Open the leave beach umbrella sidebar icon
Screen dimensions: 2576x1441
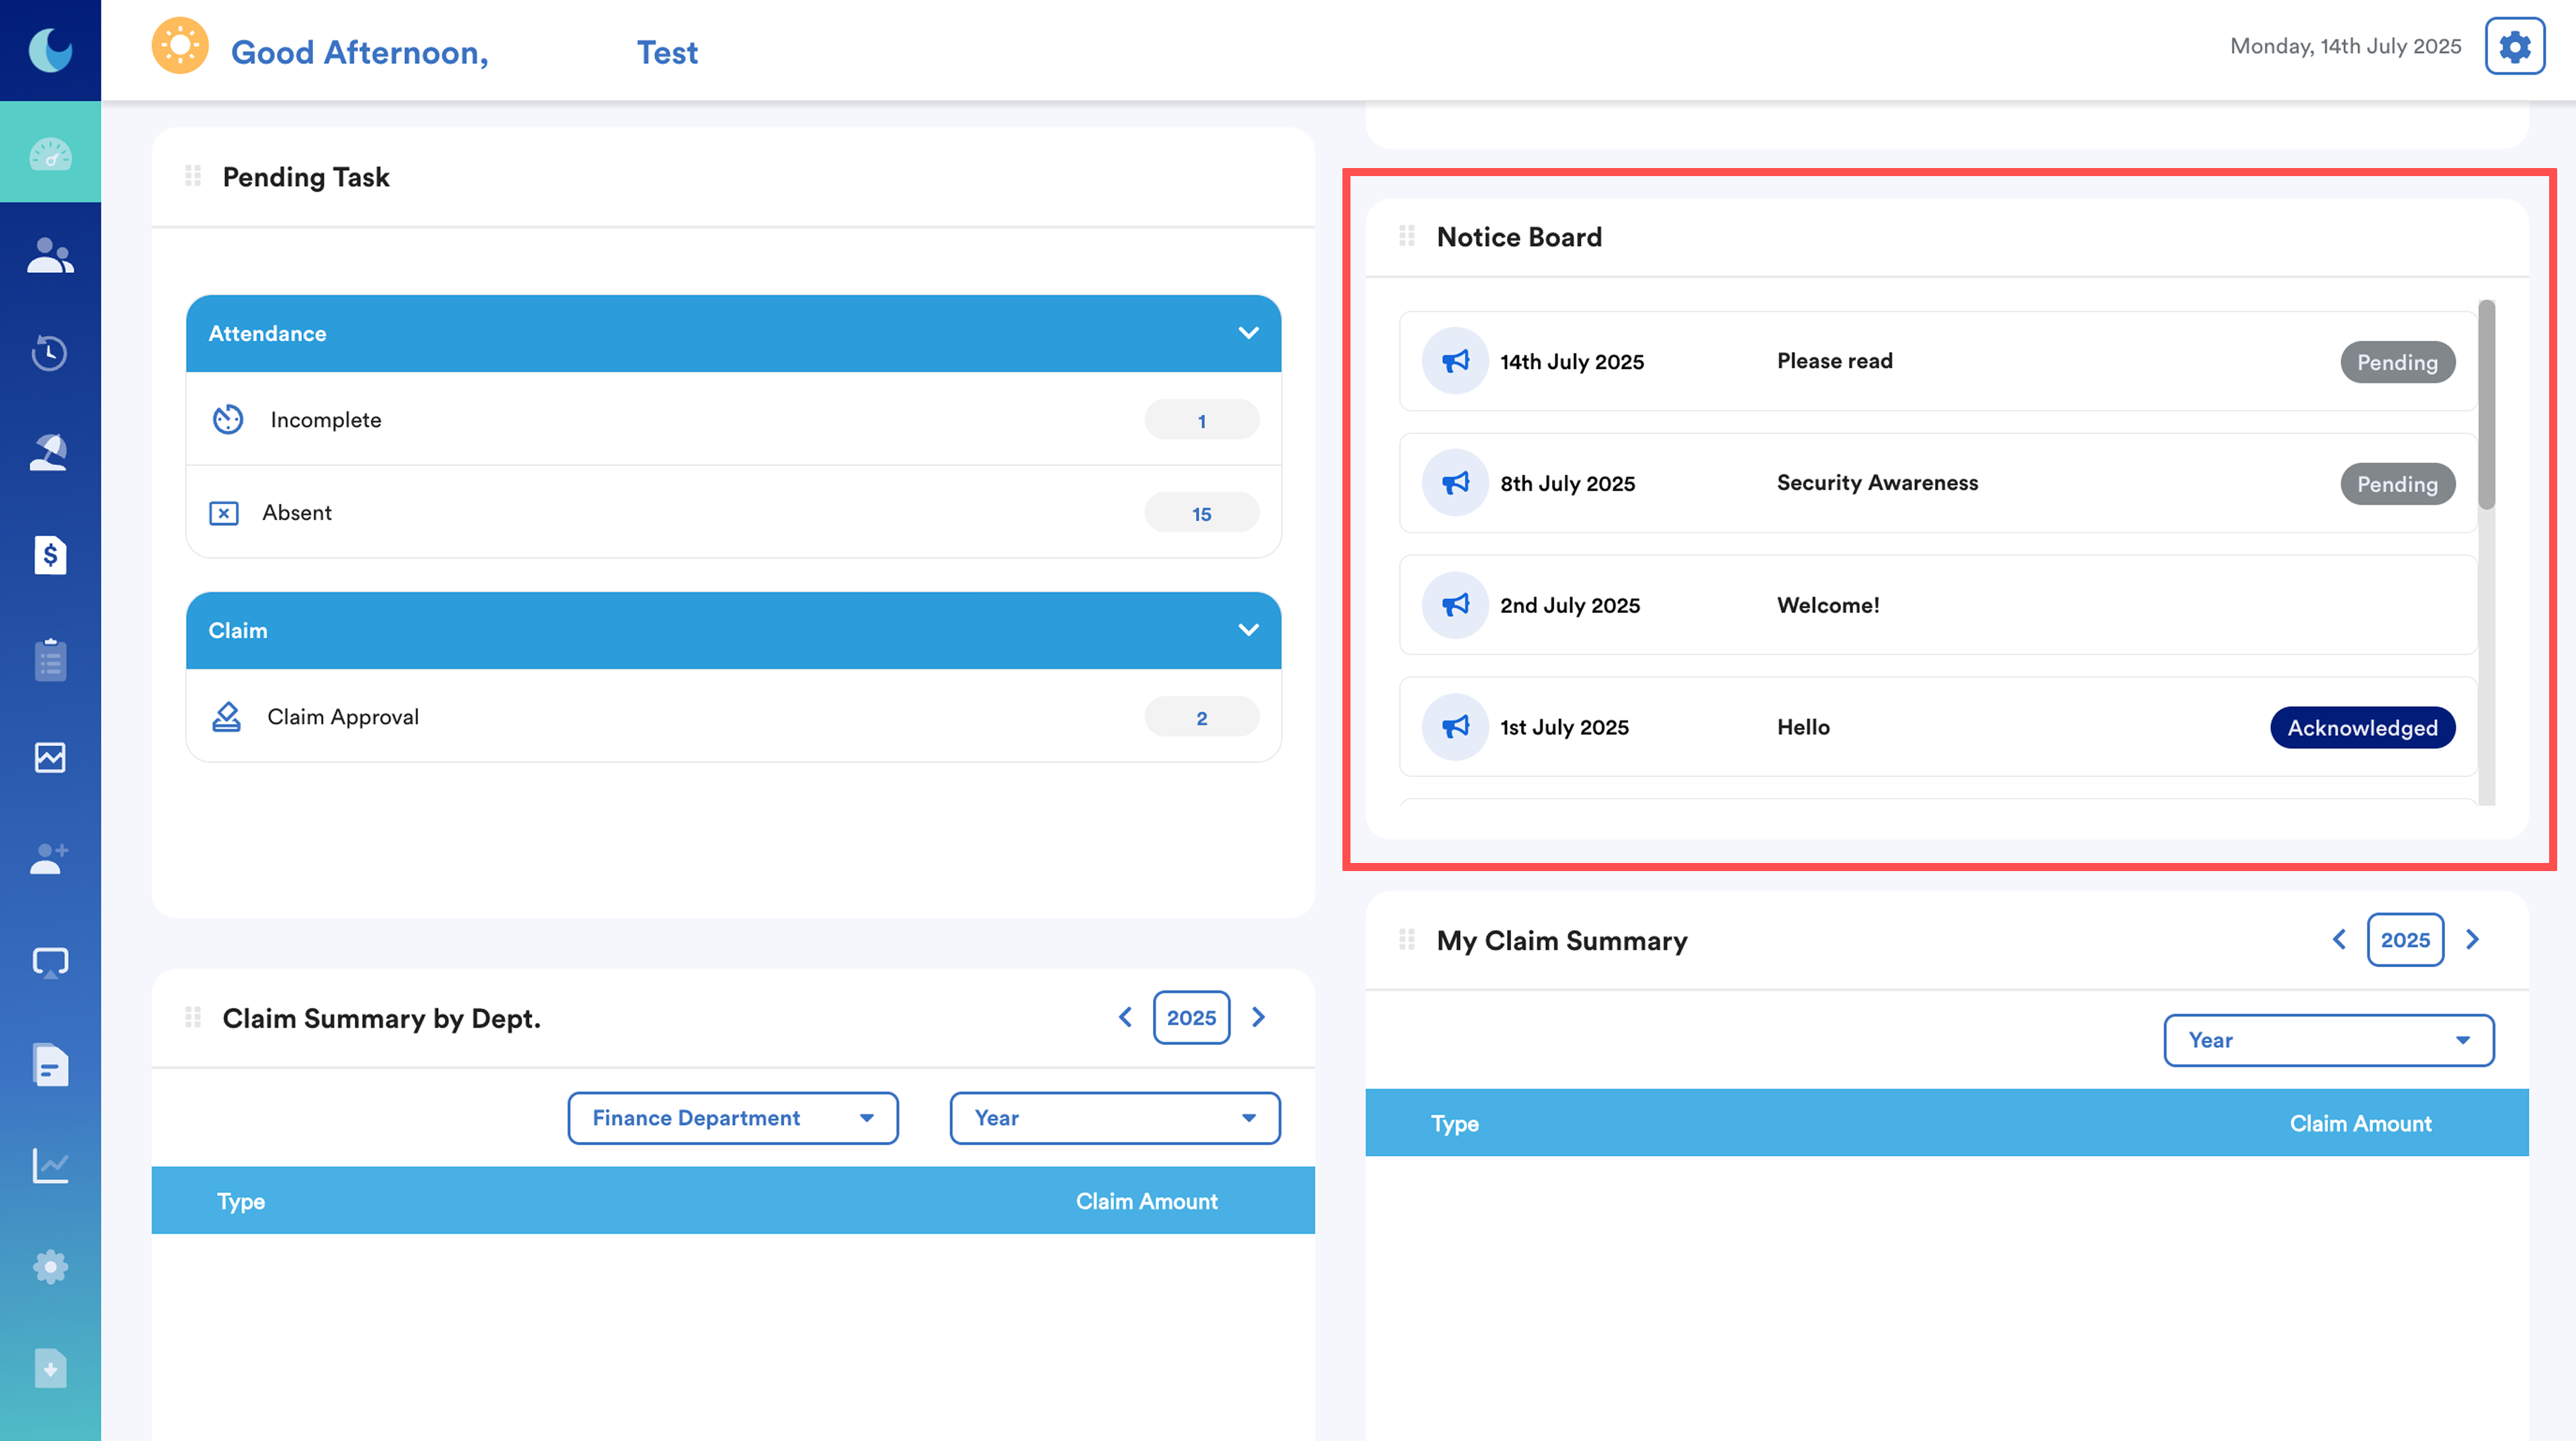tap(50, 453)
